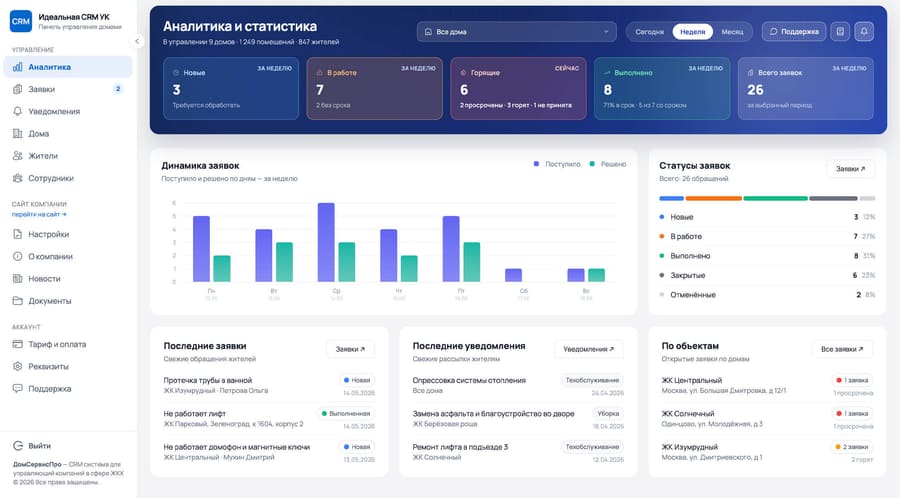Open the ЖК Солнечный object row
The height and width of the screenshot is (498, 900).
(x=767, y=419)
